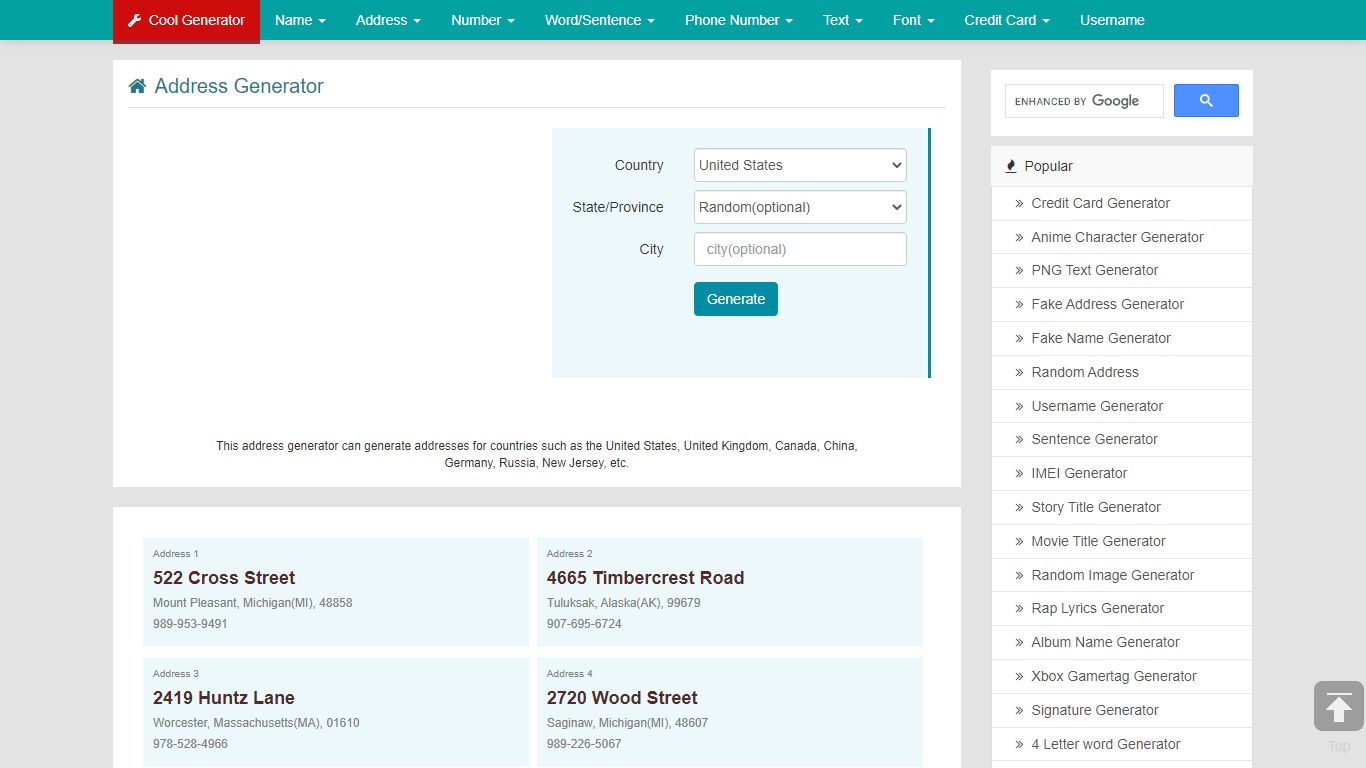The height and width of the screenshot is (768, 1366).
Task: Open Signature Generator link
Action: (1095, 710)
